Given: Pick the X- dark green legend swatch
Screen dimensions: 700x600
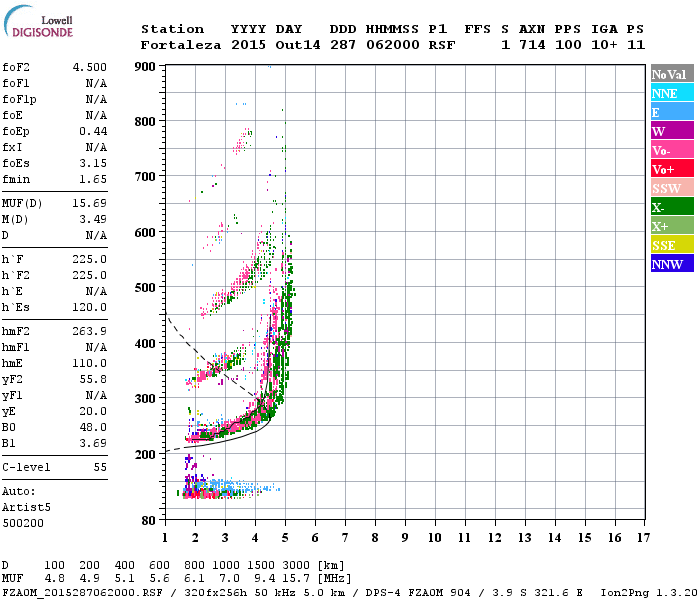Looking at the screenshot, I should [x=672, y=206].
